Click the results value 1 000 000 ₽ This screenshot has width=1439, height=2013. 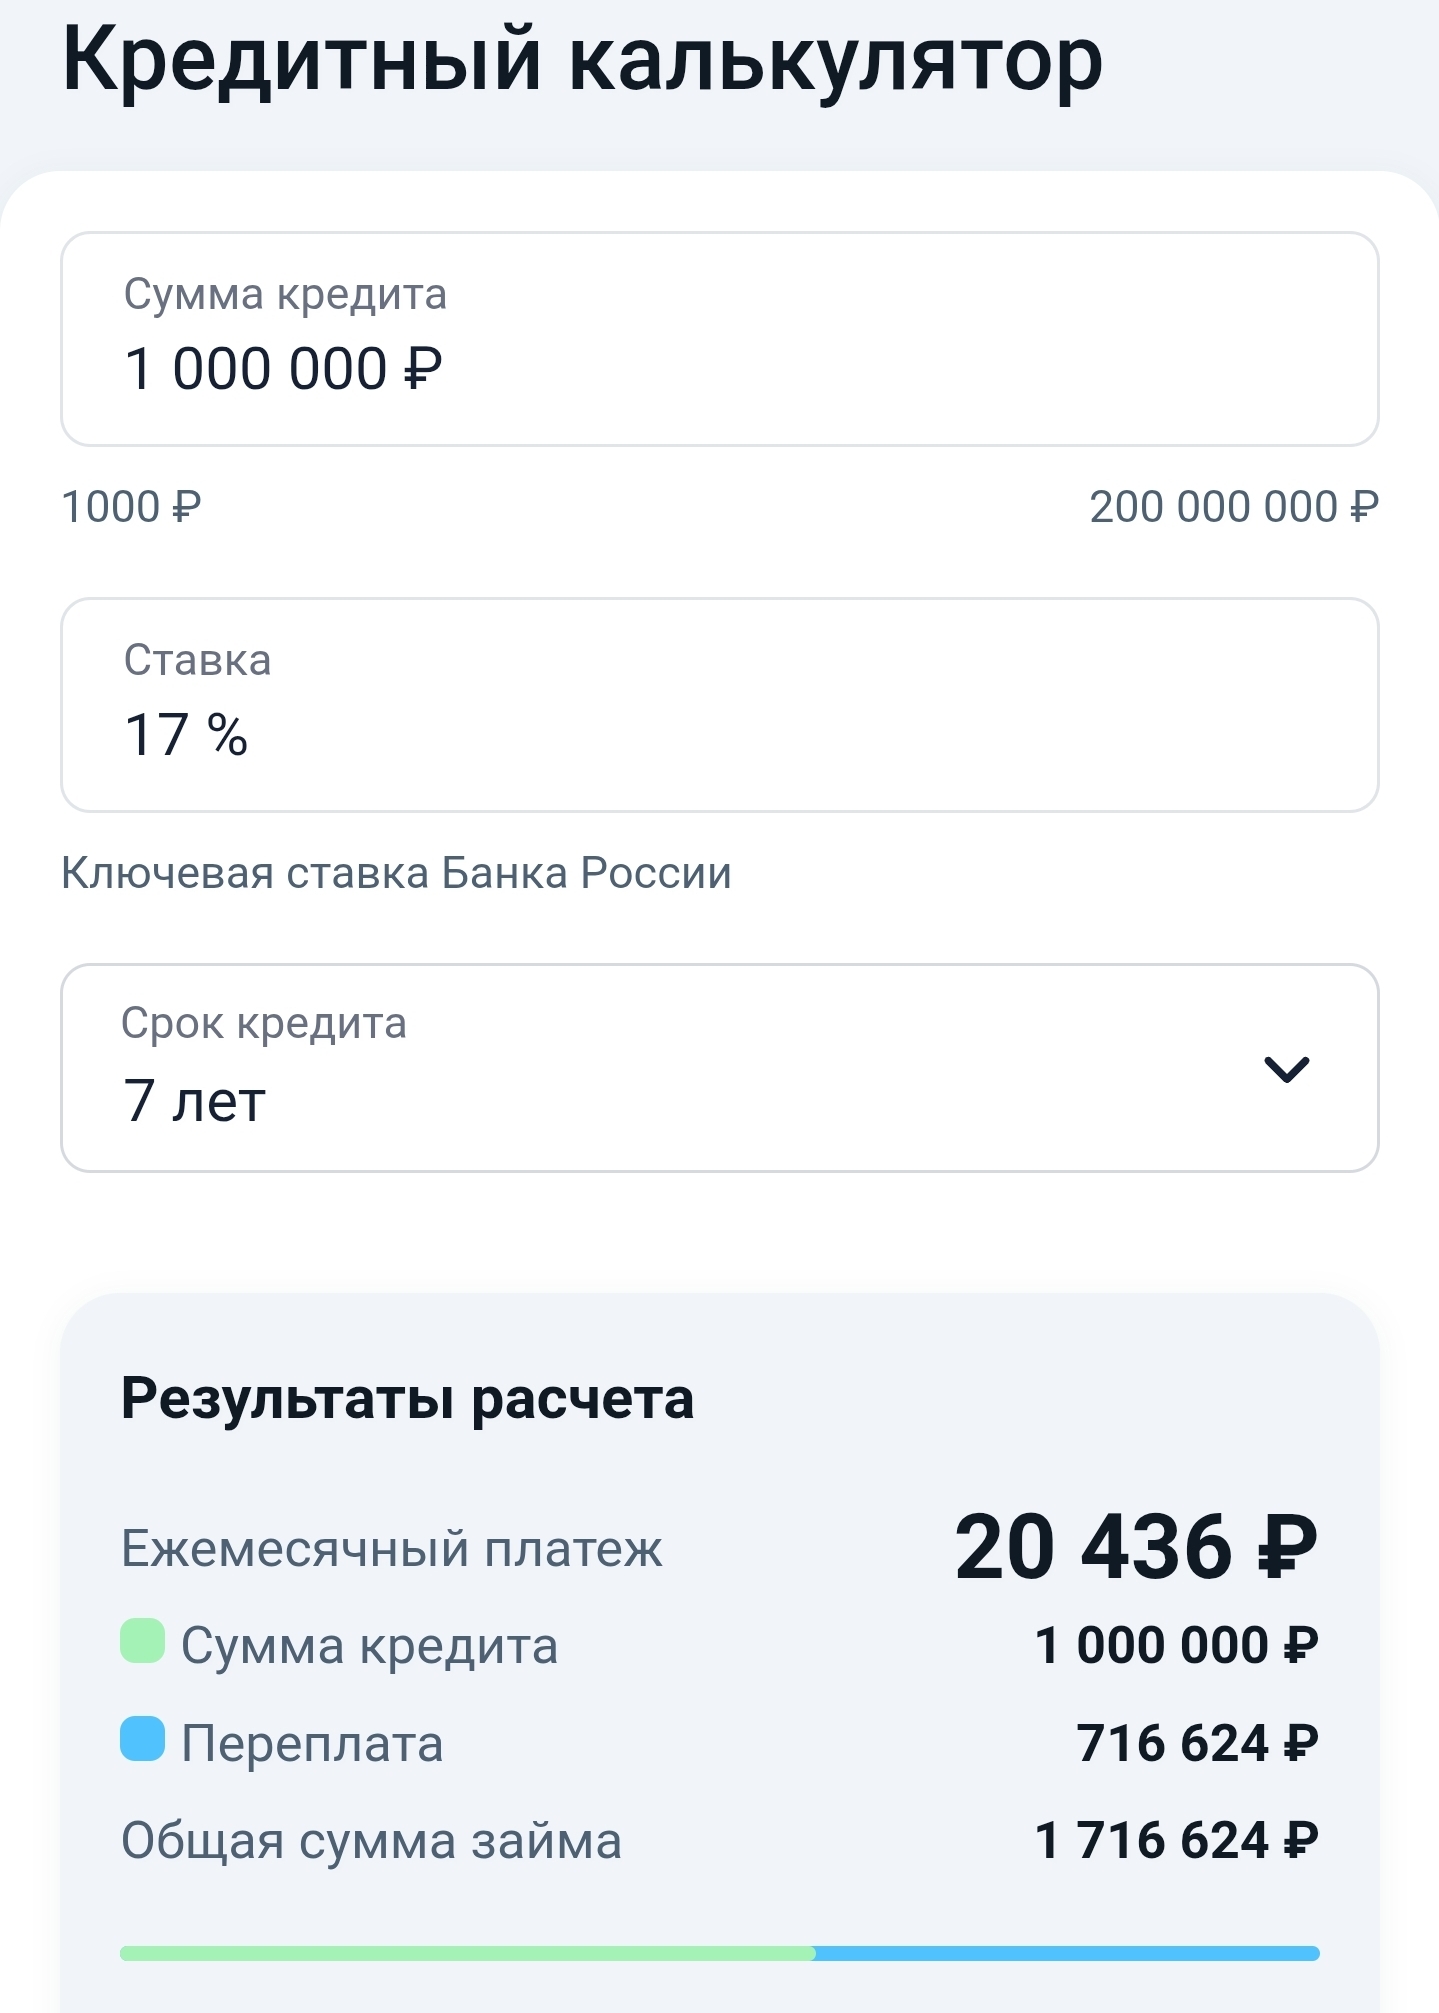click(1176, 1646)
